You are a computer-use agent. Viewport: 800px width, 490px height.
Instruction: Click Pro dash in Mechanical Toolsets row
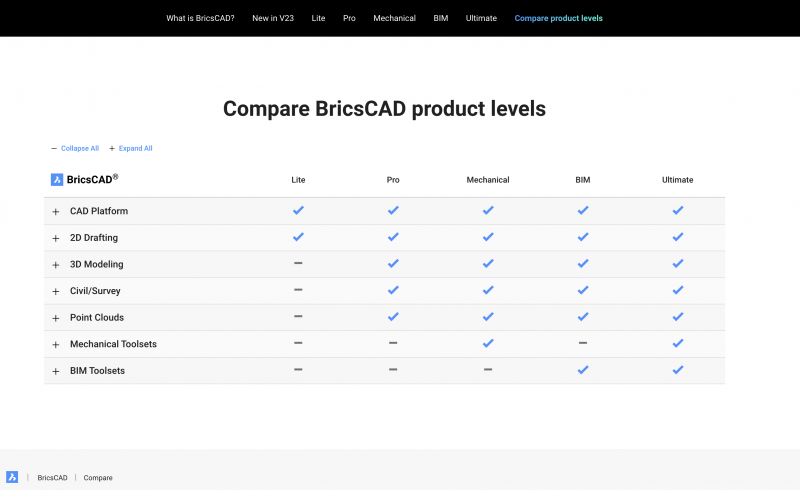(x=393, y=343)
